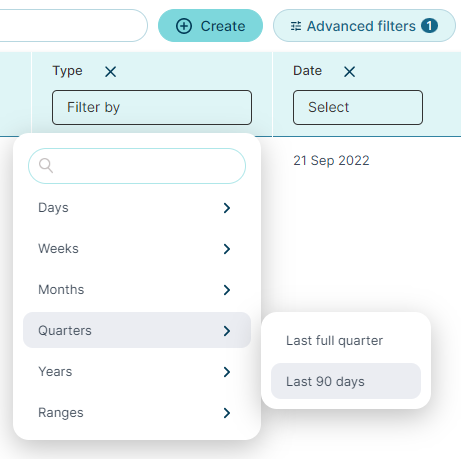
Task: Click the Advanced filters sliders icon
Action: 296,26
